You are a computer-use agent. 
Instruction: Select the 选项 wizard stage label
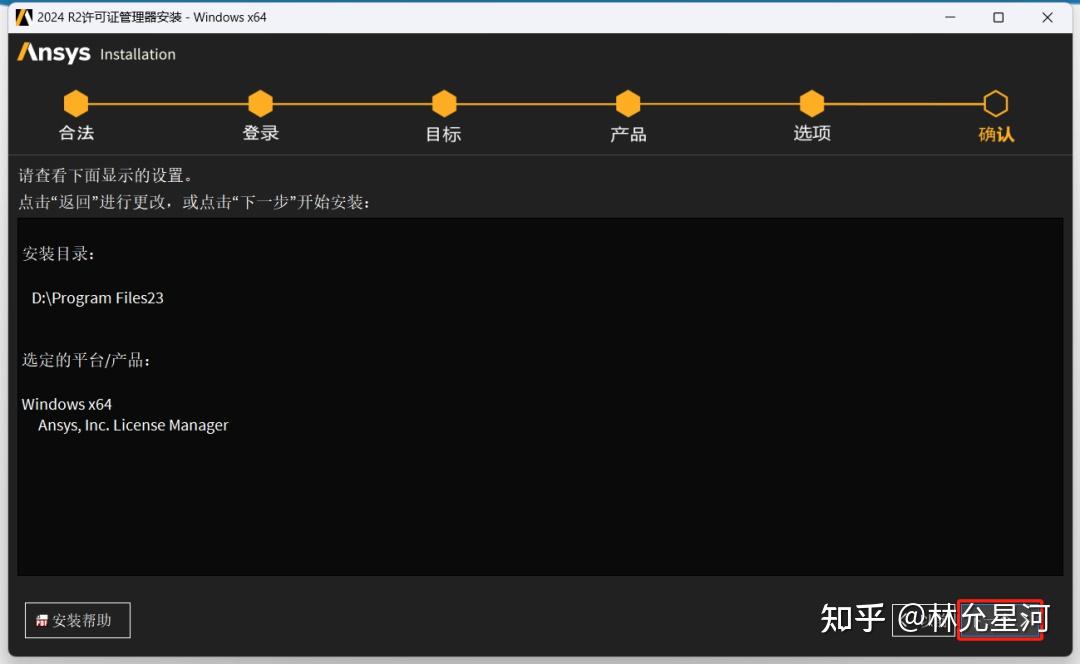[811, 132]
